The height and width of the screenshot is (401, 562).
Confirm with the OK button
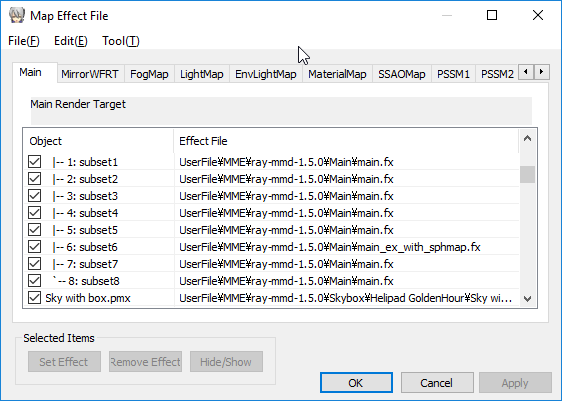pyautogui.click(x=356, y=383)
